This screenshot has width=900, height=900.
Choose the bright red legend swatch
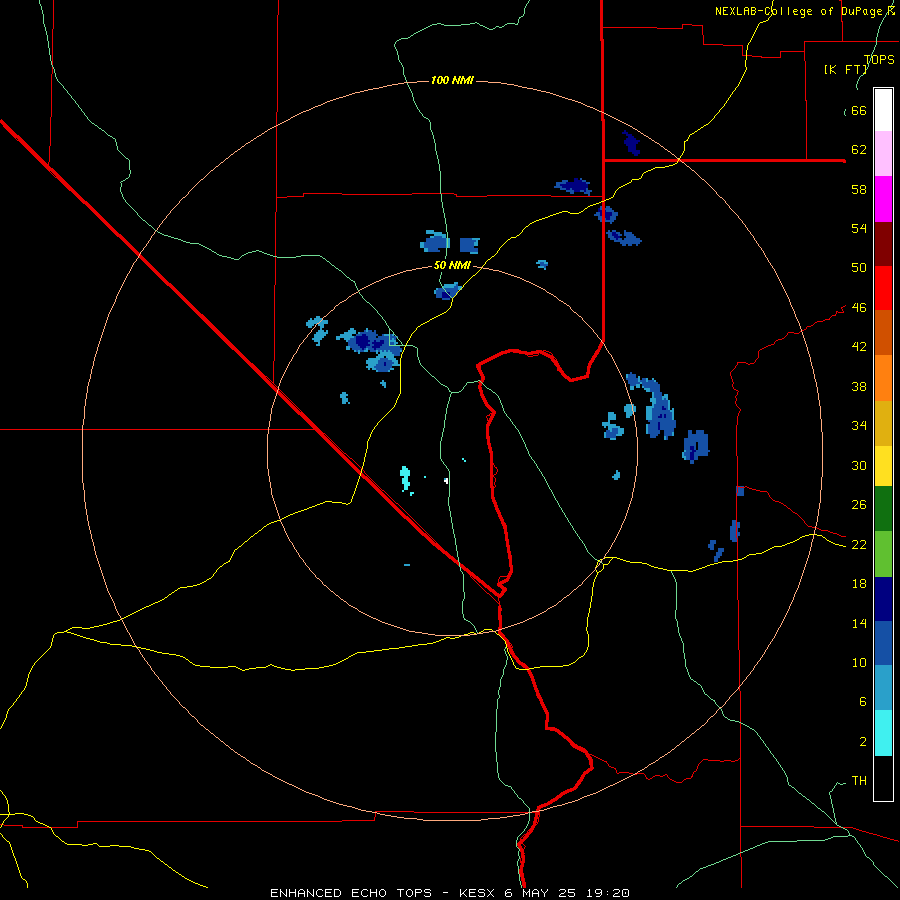click(883, 288)
